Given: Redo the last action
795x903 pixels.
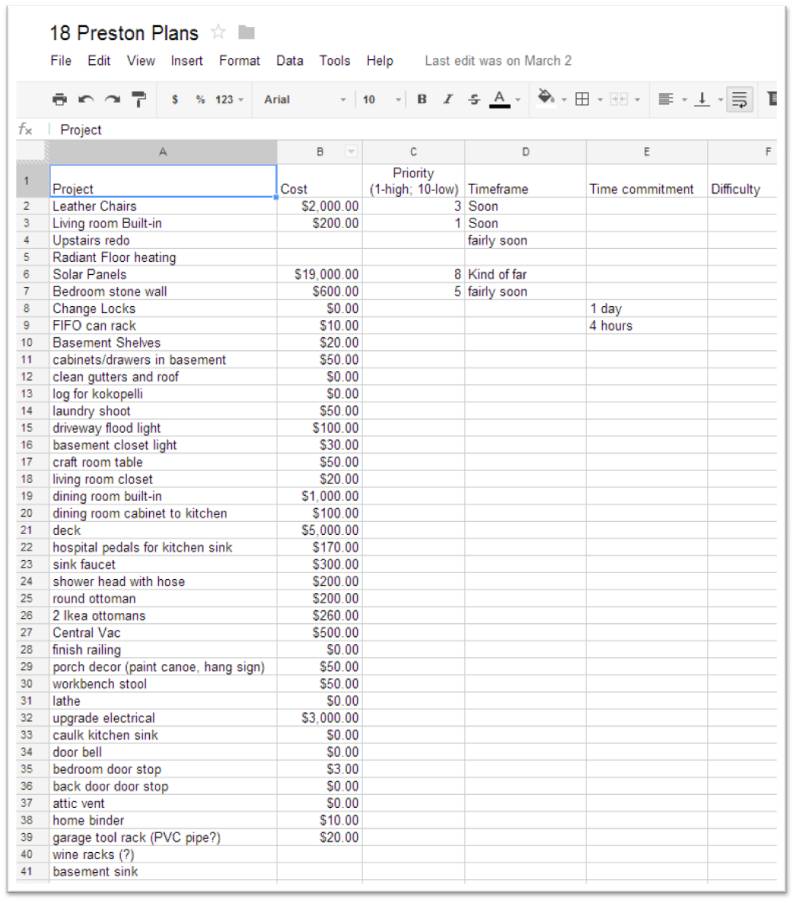Looking at the screenshot, I should 112,100.
